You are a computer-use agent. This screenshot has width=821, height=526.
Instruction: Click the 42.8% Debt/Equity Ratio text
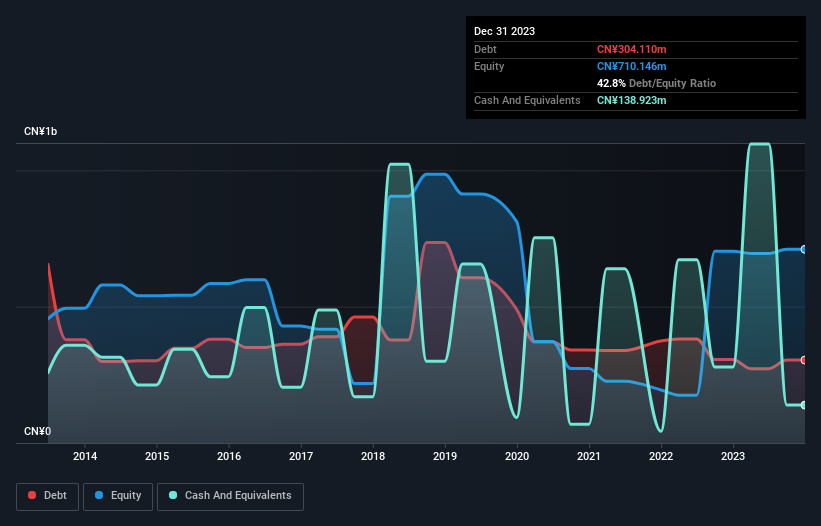click(x=656, y=83)
